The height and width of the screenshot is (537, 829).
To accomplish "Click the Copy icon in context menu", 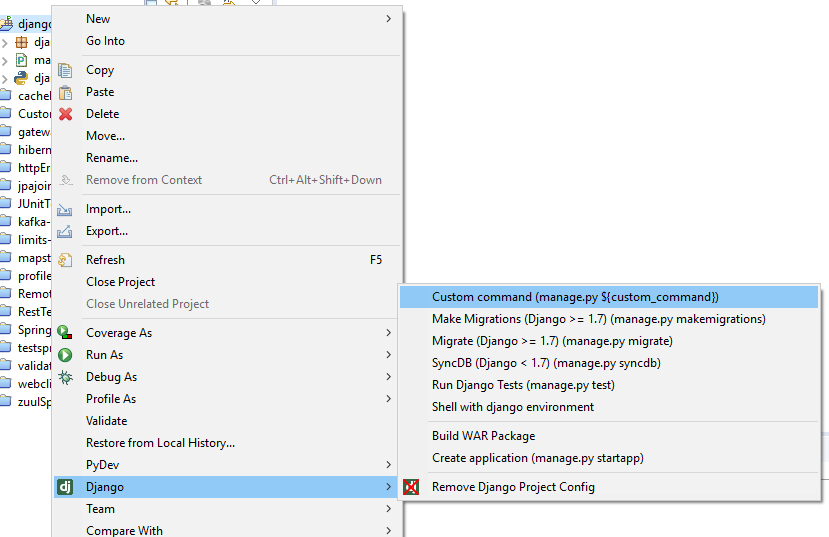I will [x=65, y=70].
